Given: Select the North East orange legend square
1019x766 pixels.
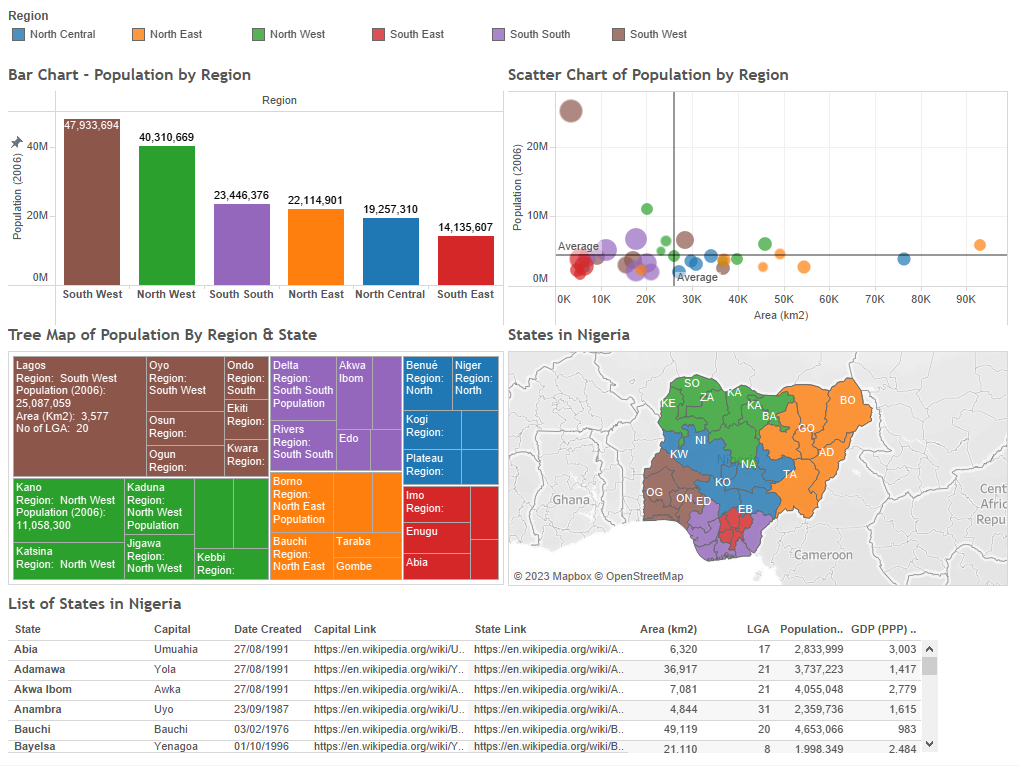Looking at the screenshot, I should 139,34.
